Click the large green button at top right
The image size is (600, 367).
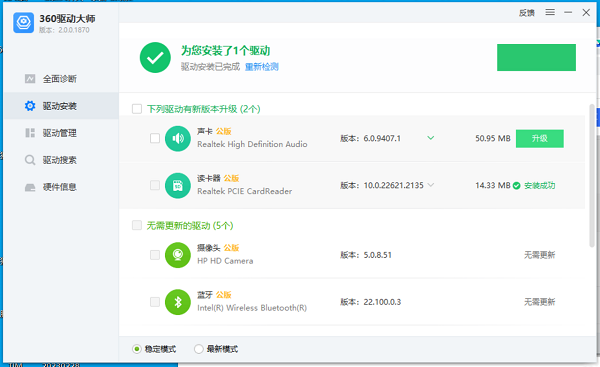tap(536, 57)
